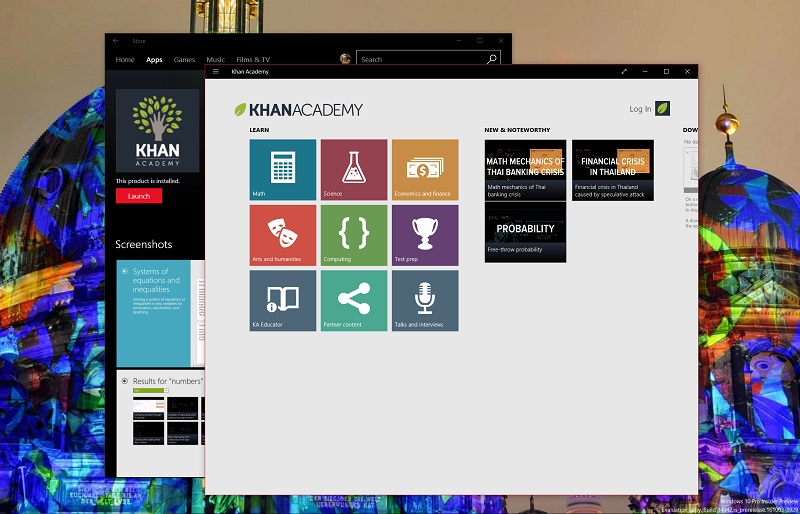800x514 pixels.
Task: Open the Store Home tab
Action: tap(125, 59)
